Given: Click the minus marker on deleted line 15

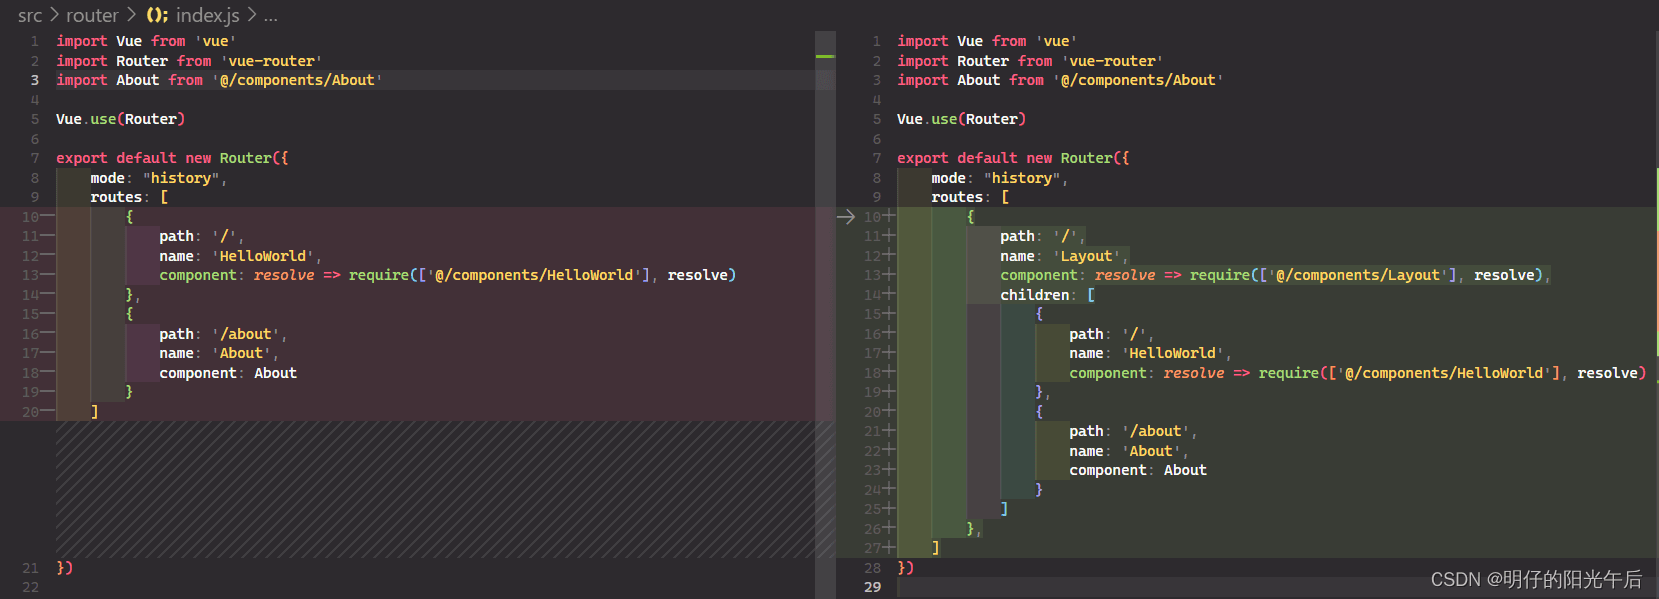Looking at the screenshot, I should coord(48,314).
